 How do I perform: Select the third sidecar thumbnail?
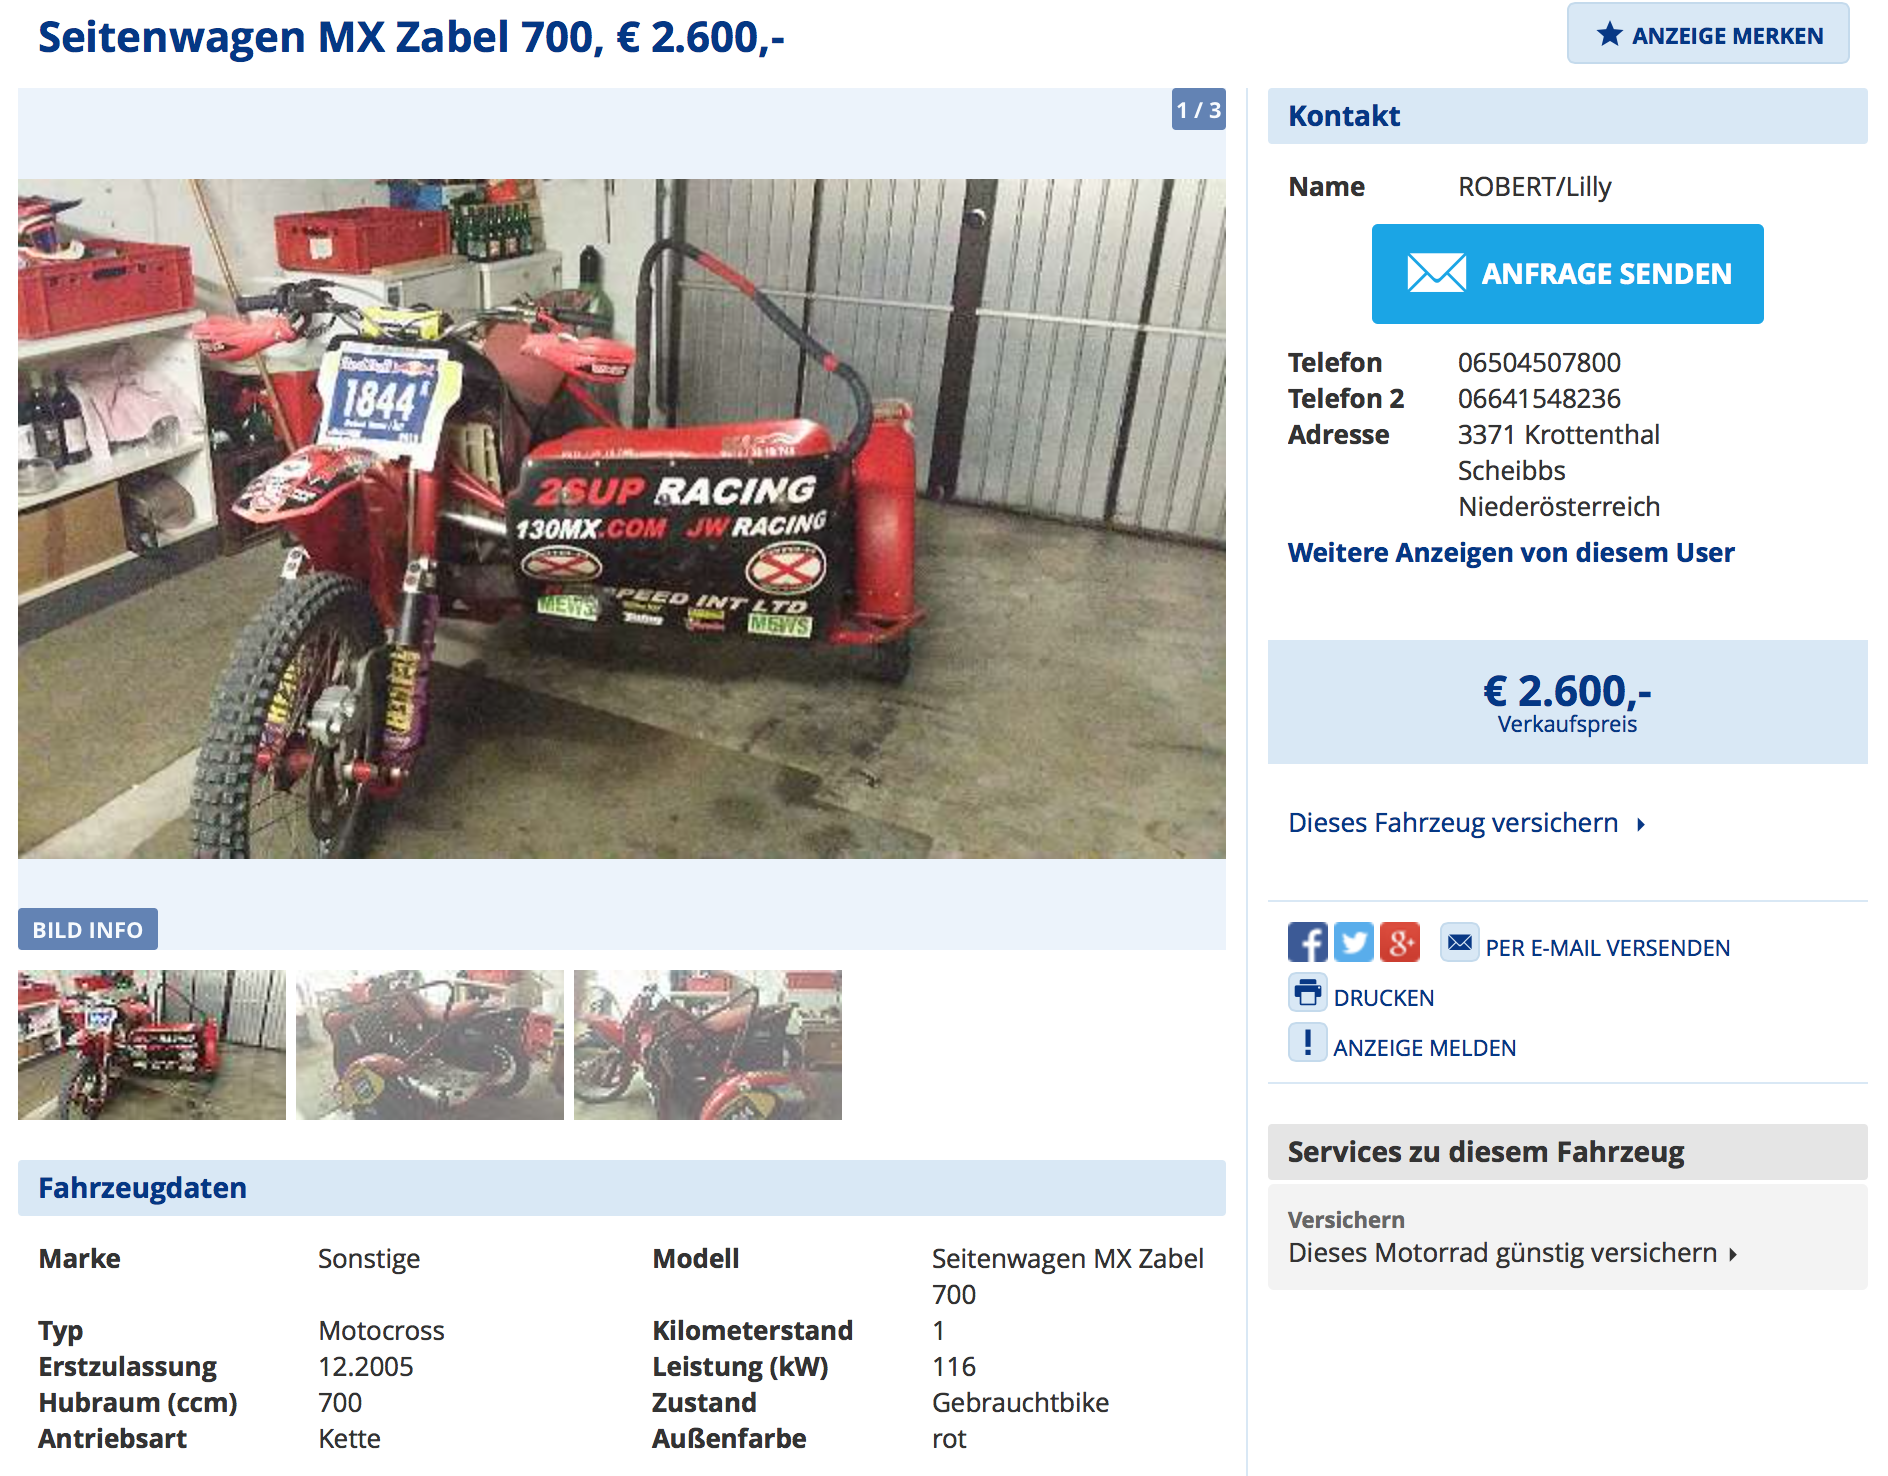708,1045
